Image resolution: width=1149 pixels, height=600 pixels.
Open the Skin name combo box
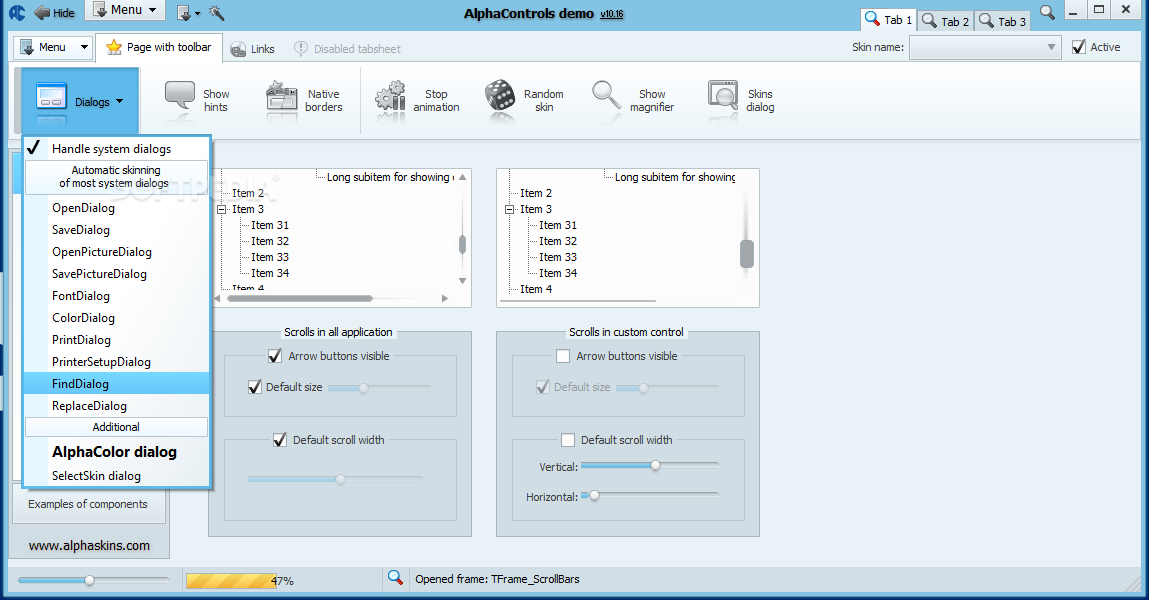pyautogui.click(x=985, y=48)
